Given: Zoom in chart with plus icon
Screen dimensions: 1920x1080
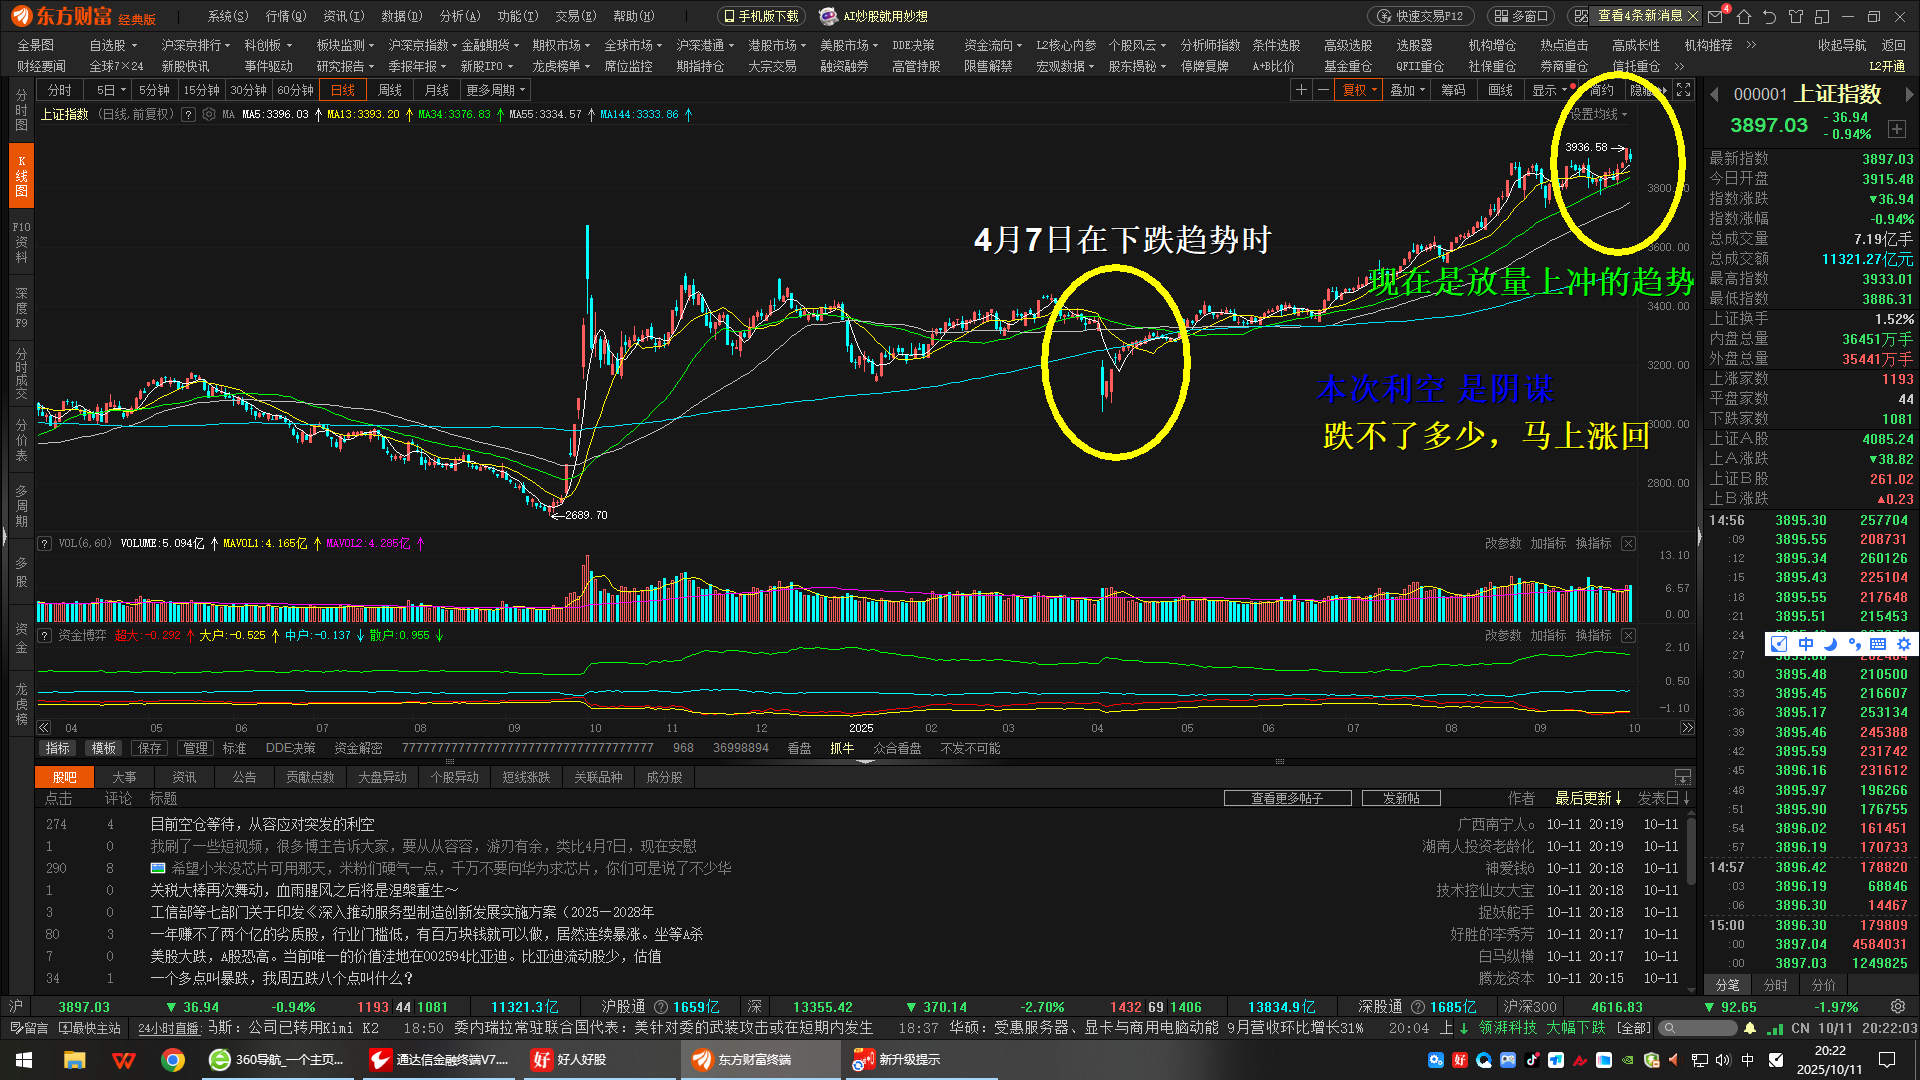Looking at the screenshot, I should tap(1301, 90).
